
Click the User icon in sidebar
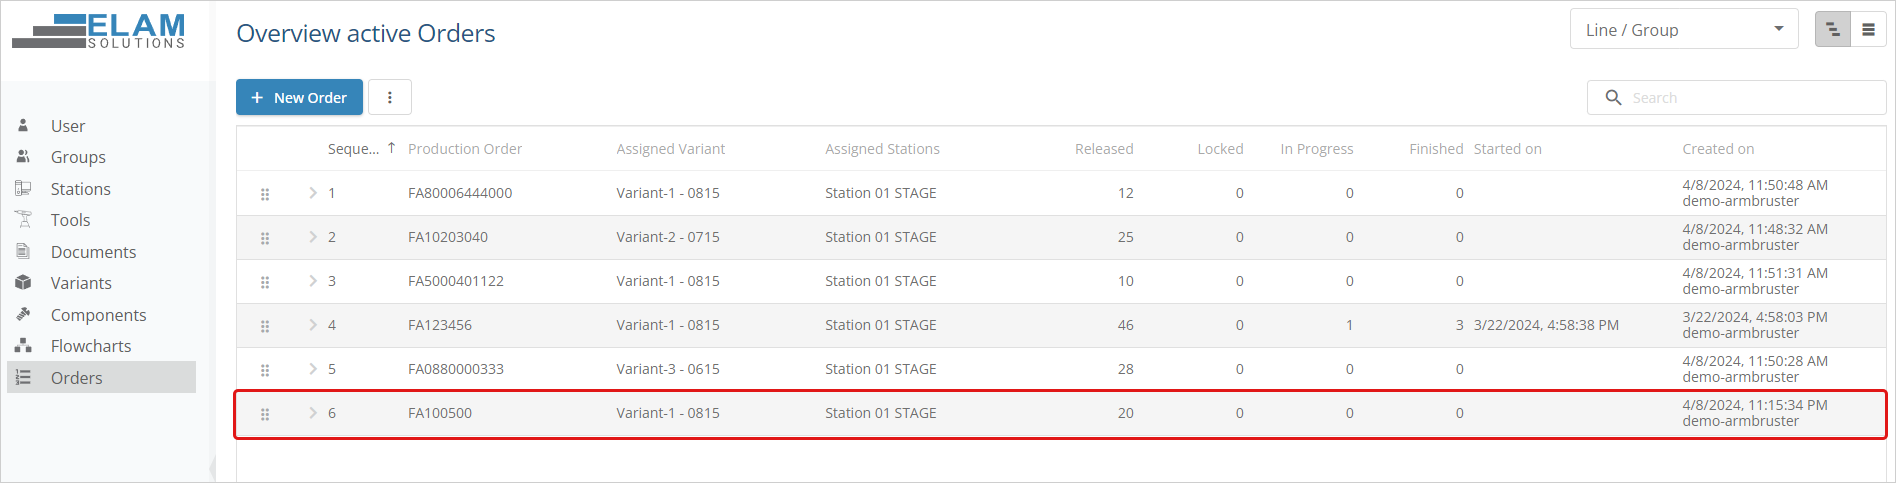[23, 125]
